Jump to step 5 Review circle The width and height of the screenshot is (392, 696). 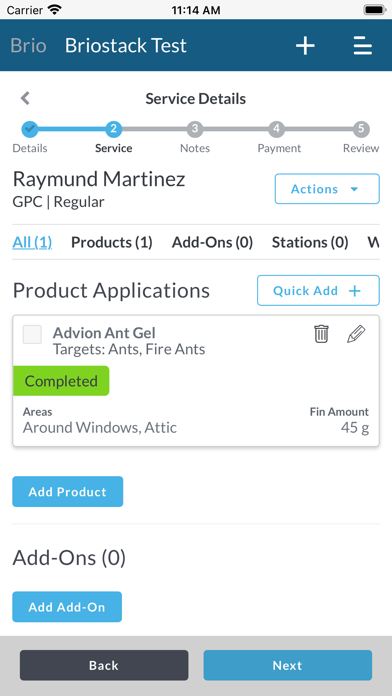click(x=361, y=129)
